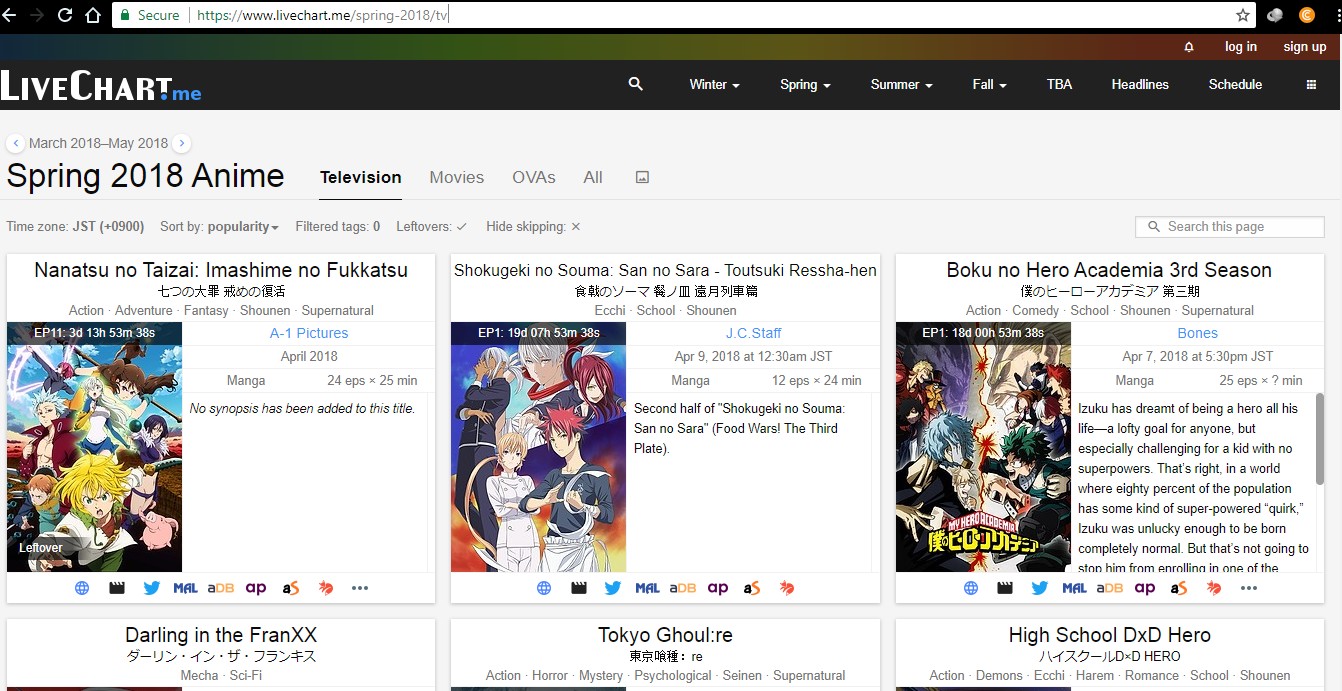The image size is (1342, 691).
Task: Click the sign up link
Action: point(1305,47)
